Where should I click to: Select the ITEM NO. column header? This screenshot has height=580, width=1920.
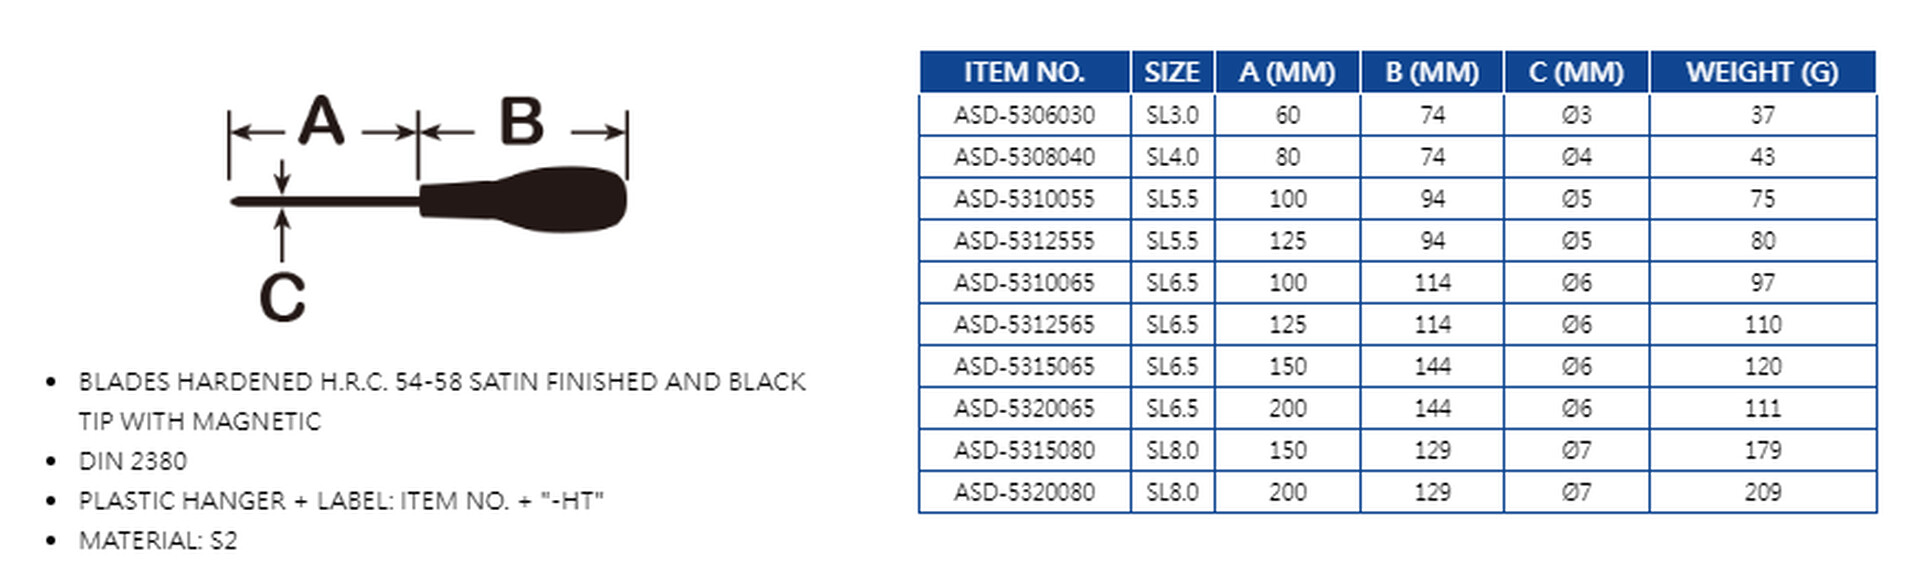tap(1024, 72)
